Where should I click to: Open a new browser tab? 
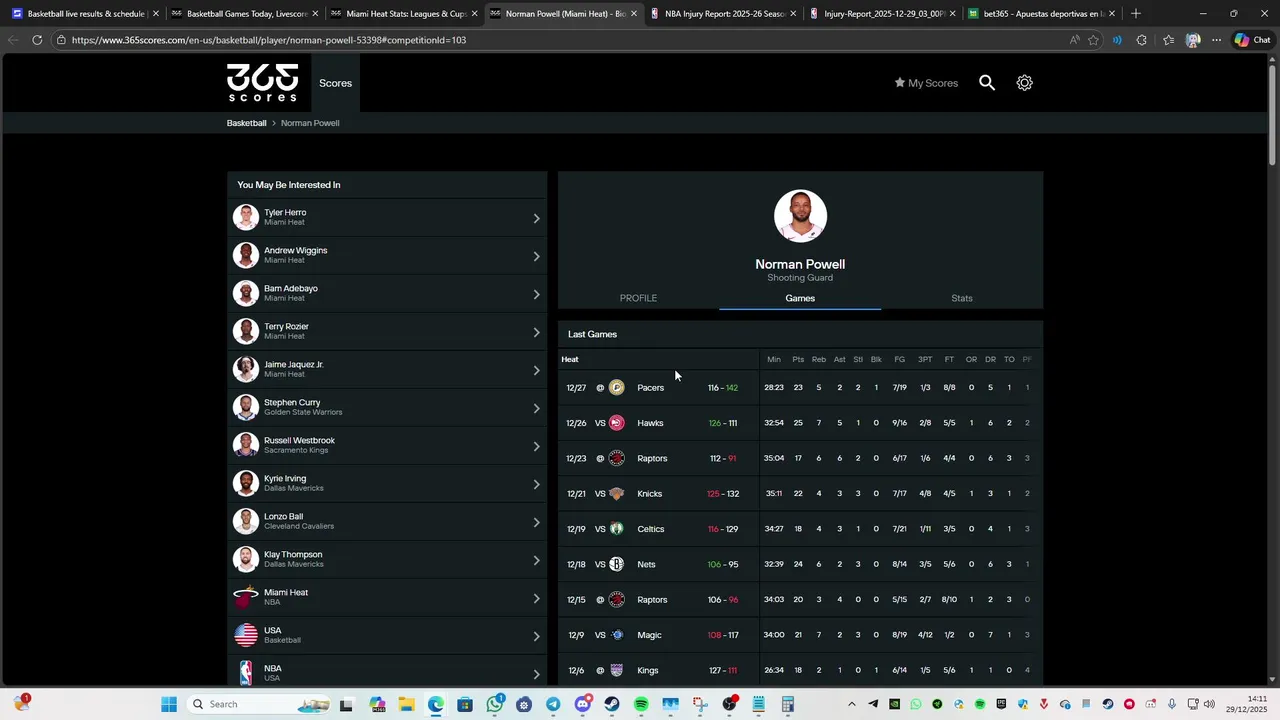[x=1136, y=14]
